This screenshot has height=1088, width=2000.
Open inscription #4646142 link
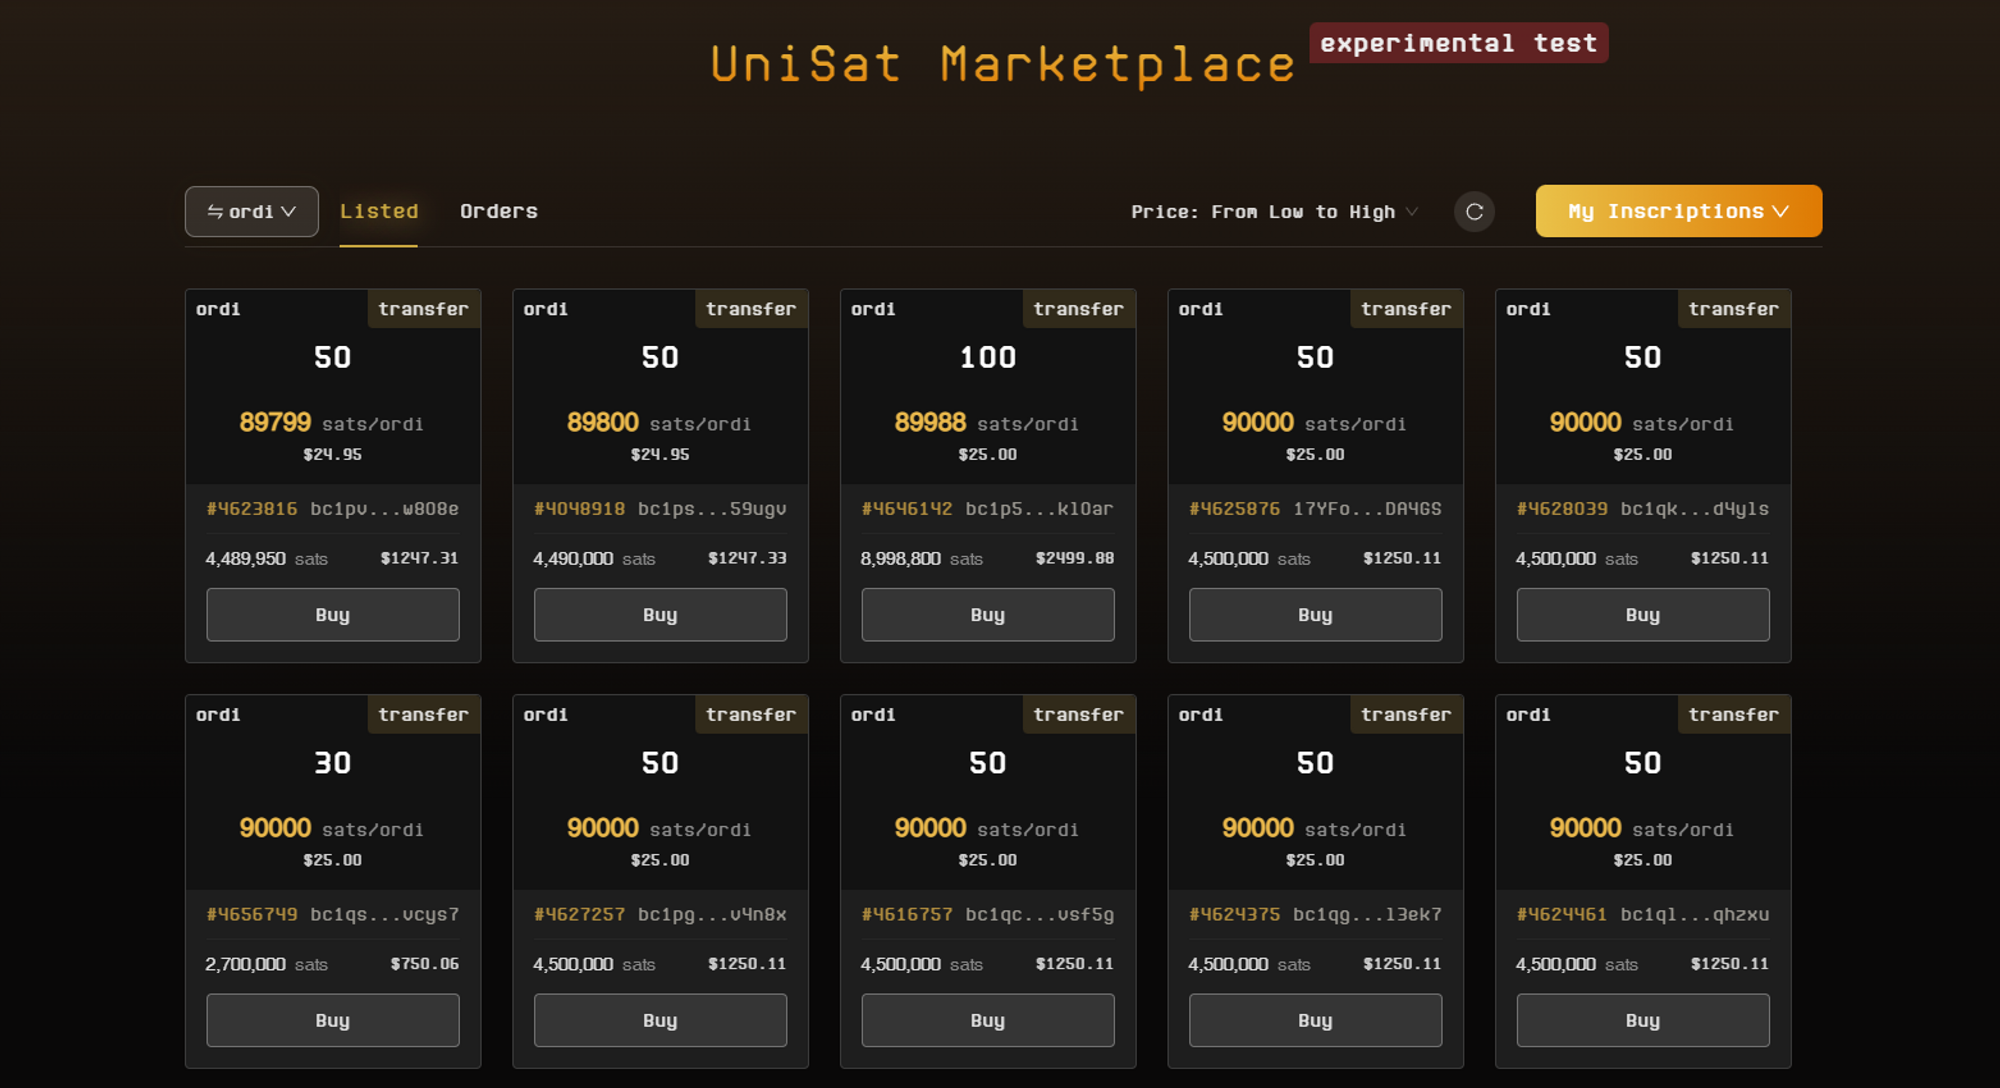click(x=907, y=509)
